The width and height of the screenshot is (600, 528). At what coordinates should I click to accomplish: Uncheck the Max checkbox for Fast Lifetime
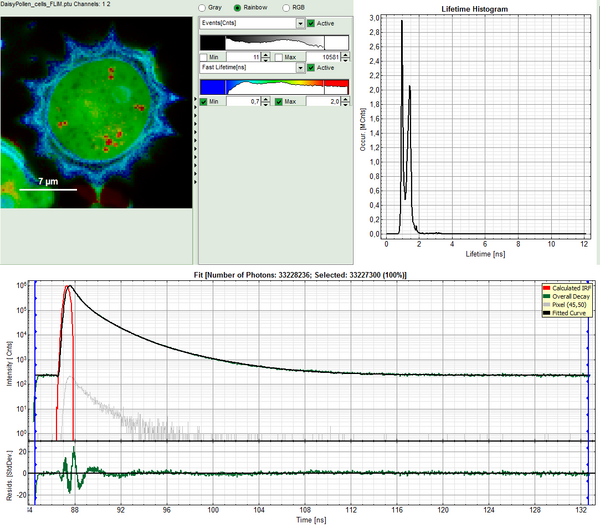279,102
